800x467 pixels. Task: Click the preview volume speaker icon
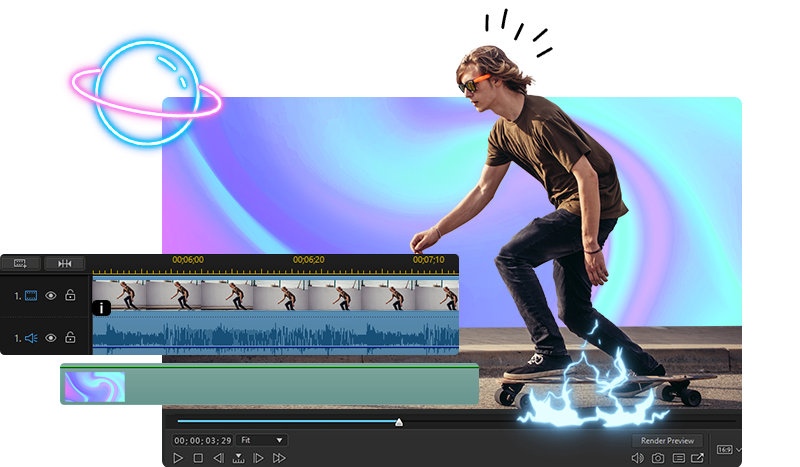point(637,458)
